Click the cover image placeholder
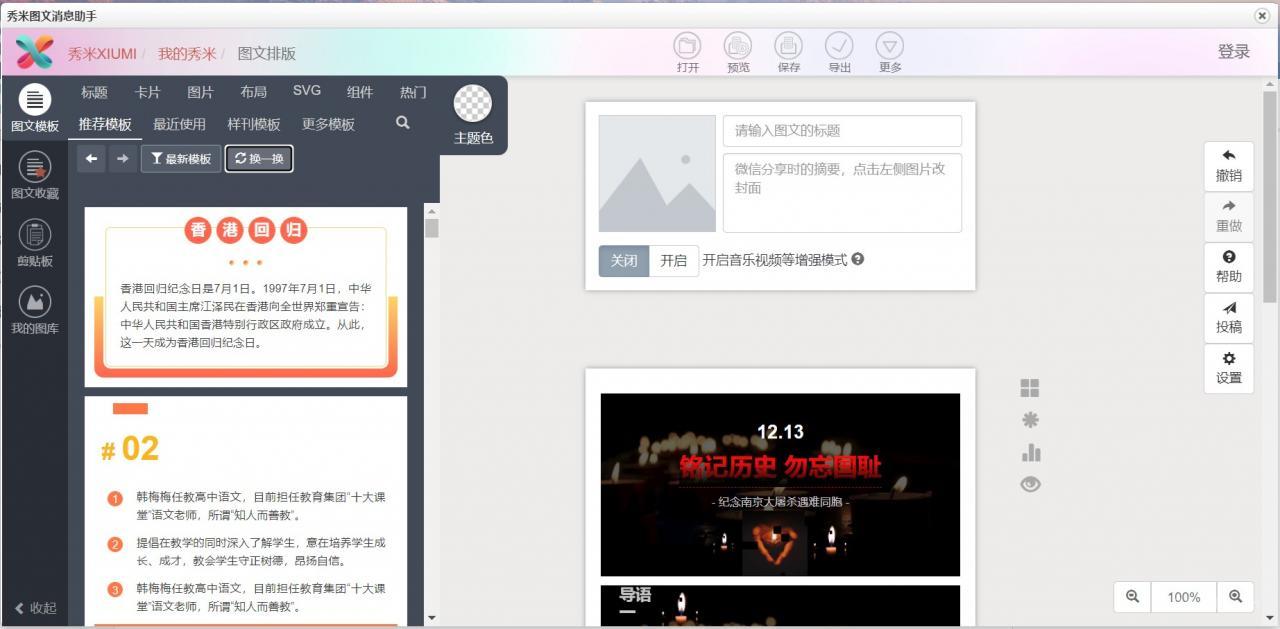1280x629 pixels. [657, 173]
